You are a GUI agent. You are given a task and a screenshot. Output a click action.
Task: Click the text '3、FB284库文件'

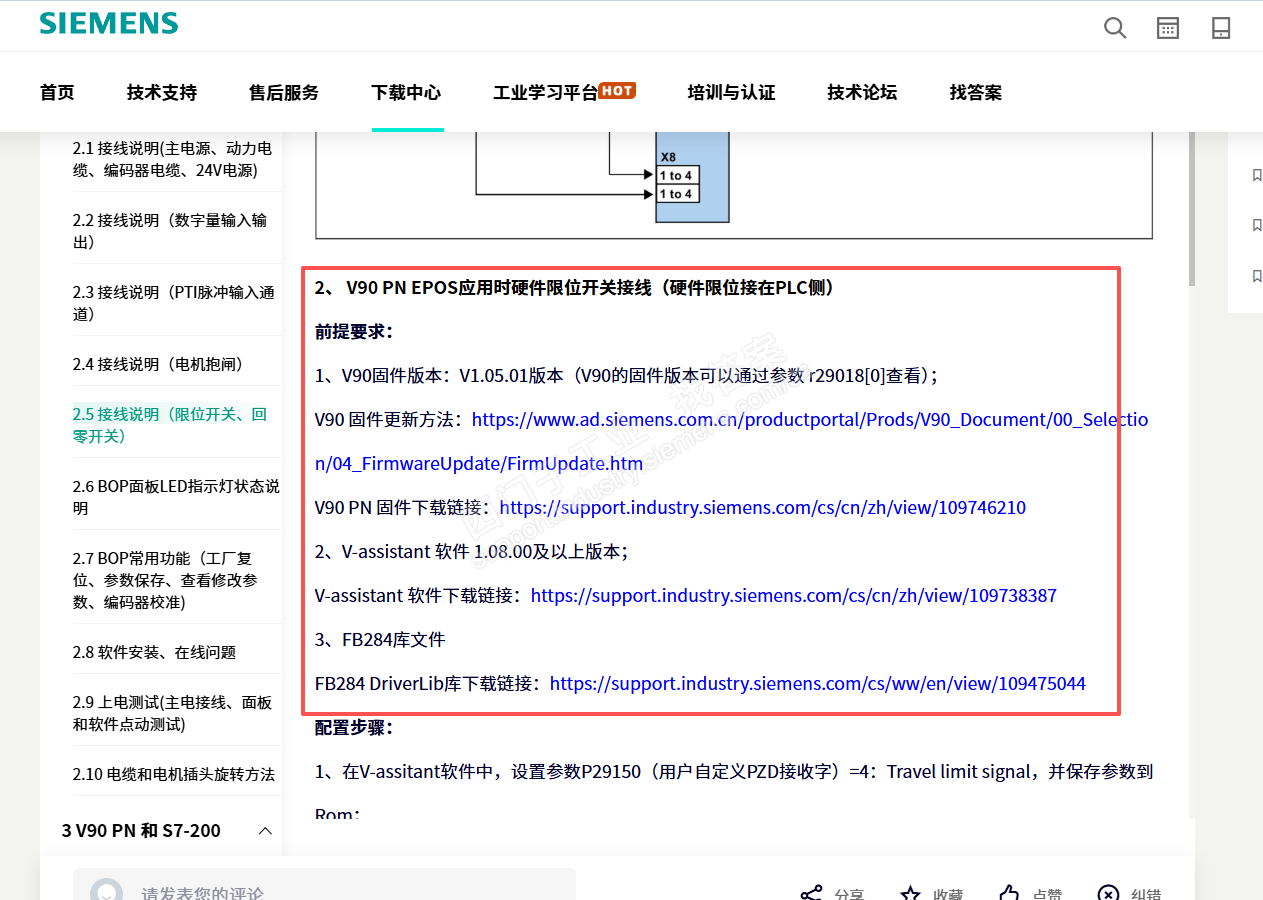(x=379, y=639)
